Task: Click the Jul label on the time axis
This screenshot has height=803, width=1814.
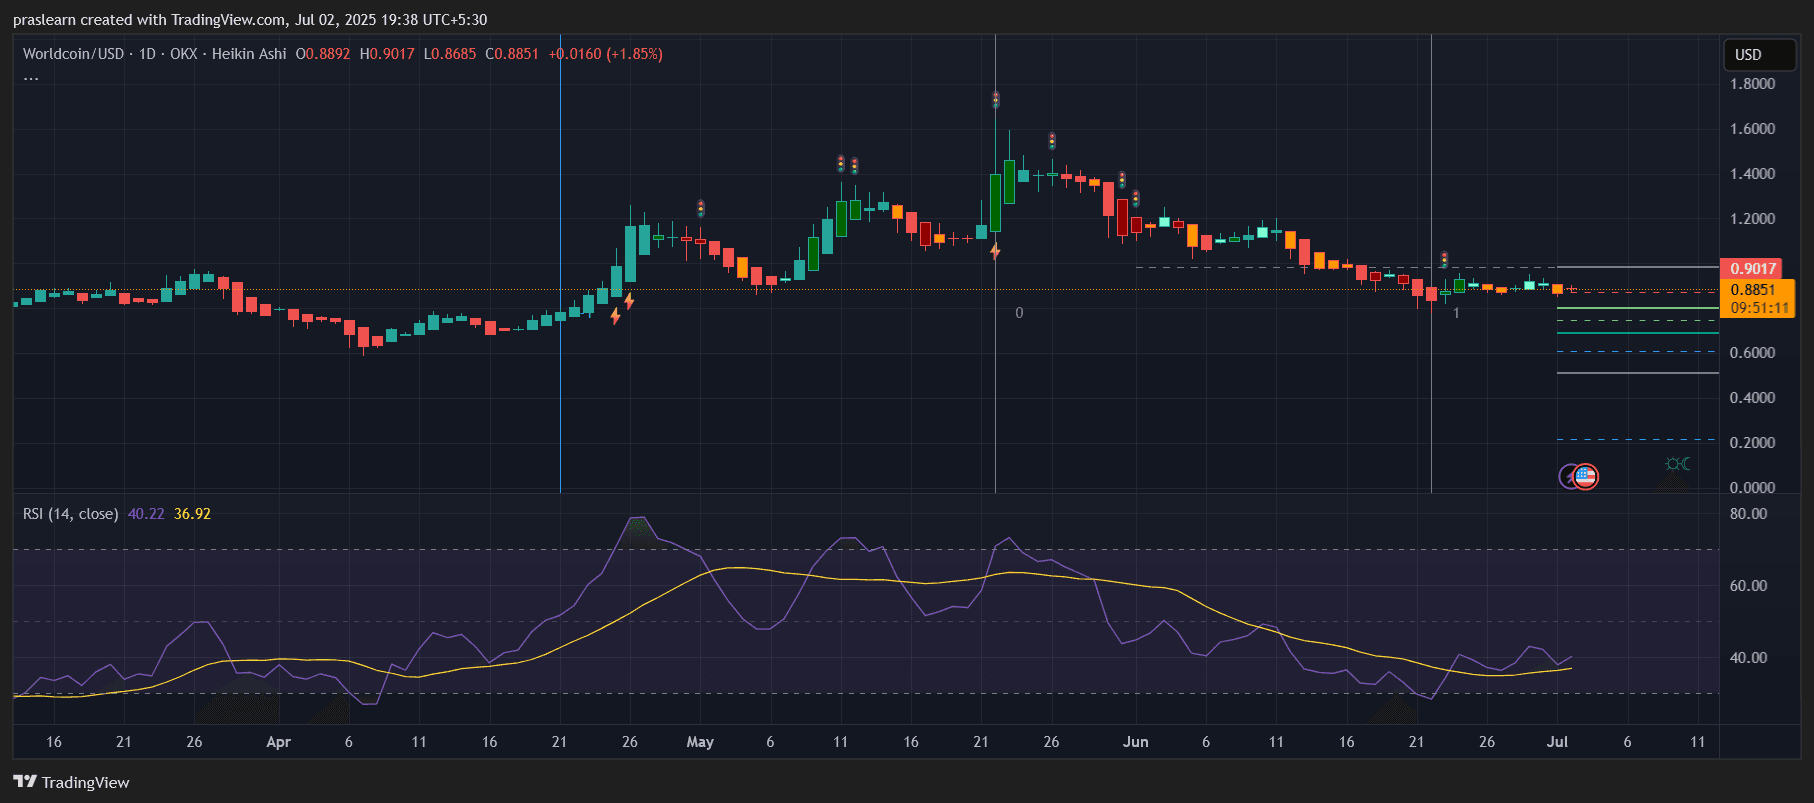Action: point(1557,742)
